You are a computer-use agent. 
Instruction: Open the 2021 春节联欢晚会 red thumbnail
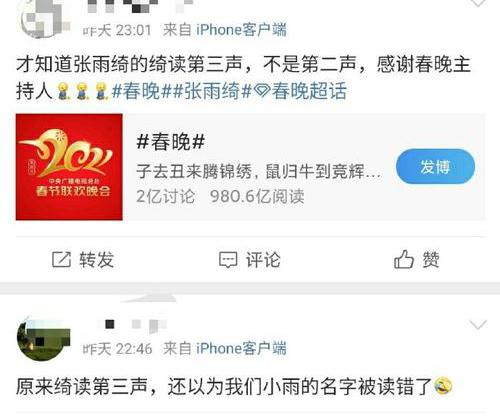[69, 167]
